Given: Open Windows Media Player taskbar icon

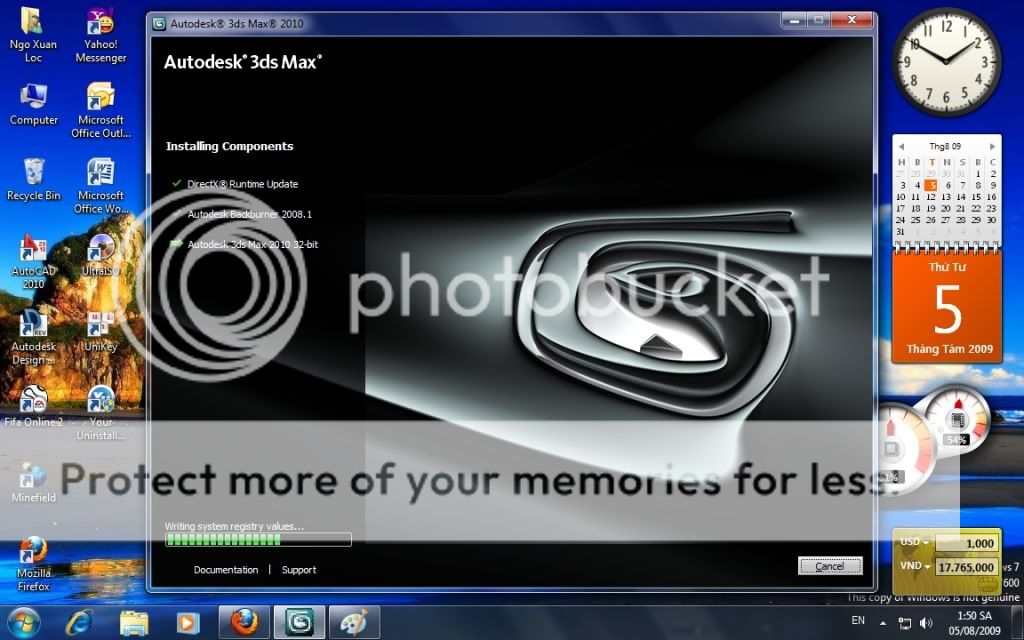Looking at the screenshot, I should point(188,623).
